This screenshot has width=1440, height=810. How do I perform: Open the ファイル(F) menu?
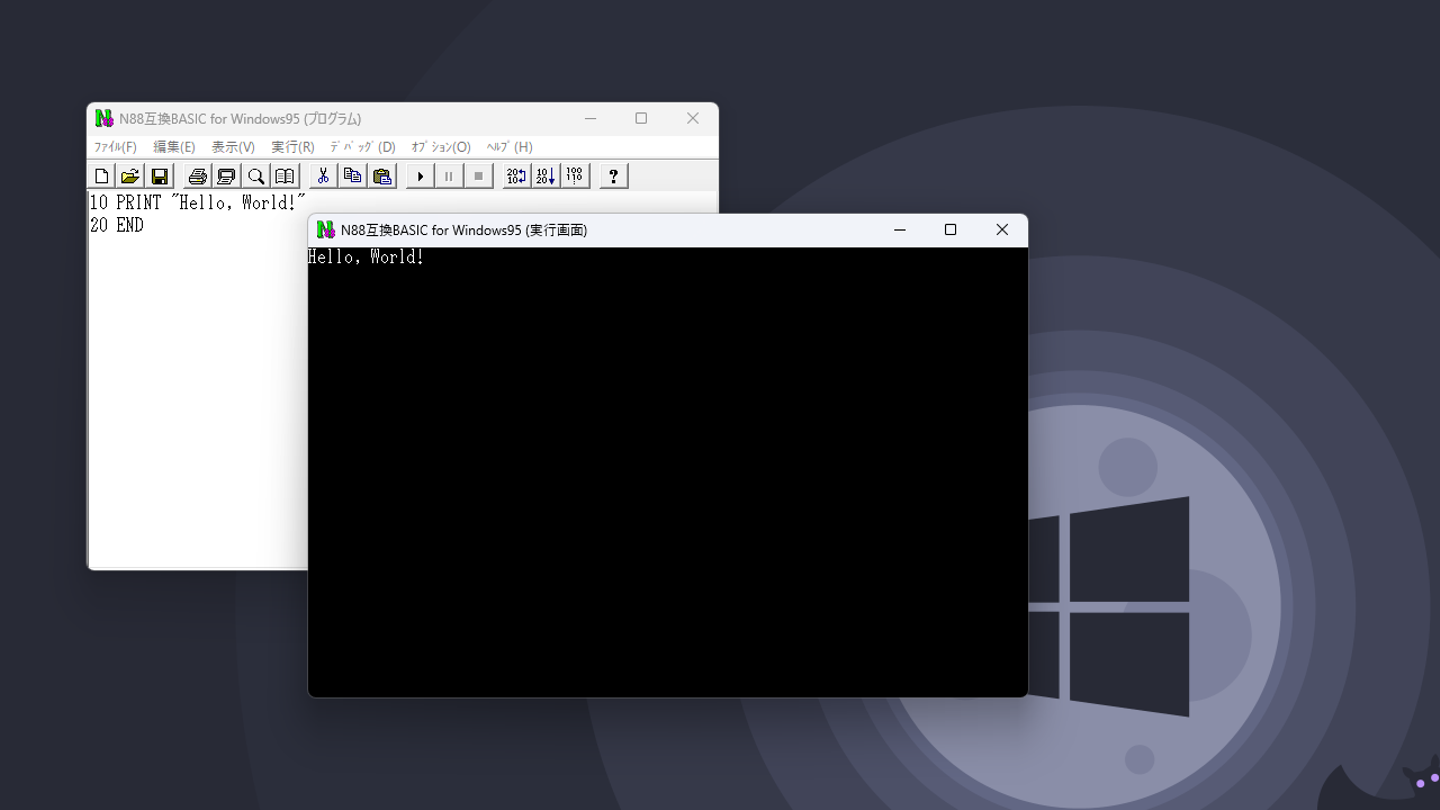(115, 147)
